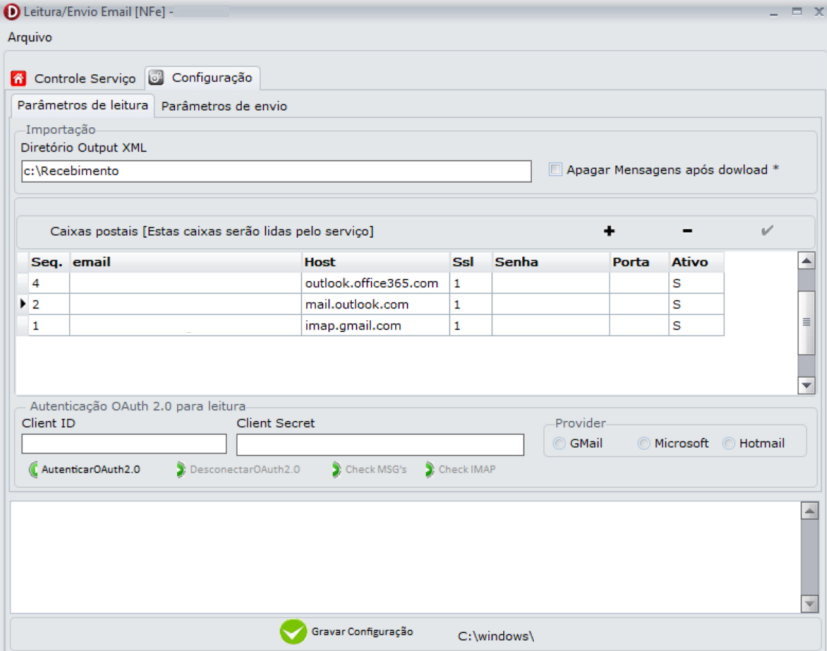Click the empty log text area

tap(405, 557)
